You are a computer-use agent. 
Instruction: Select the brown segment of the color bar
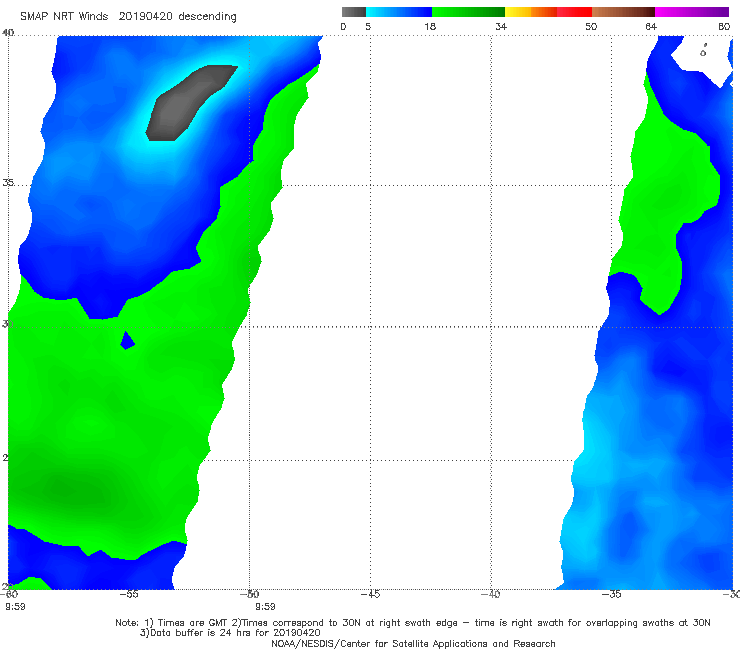623,12
